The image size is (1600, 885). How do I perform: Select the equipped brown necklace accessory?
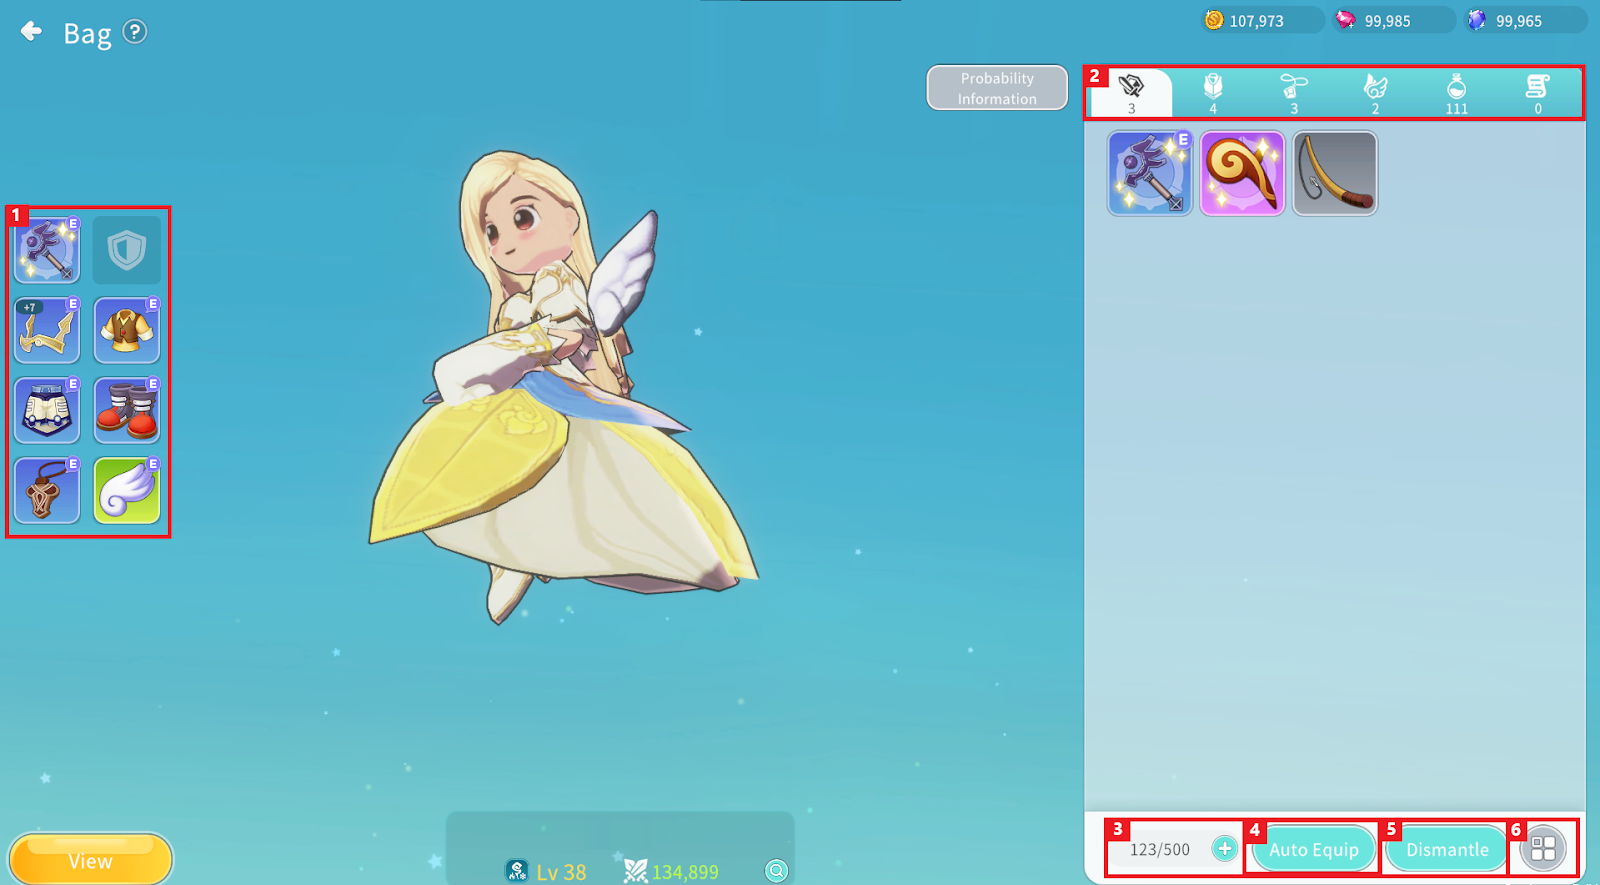tap(47, 490)
